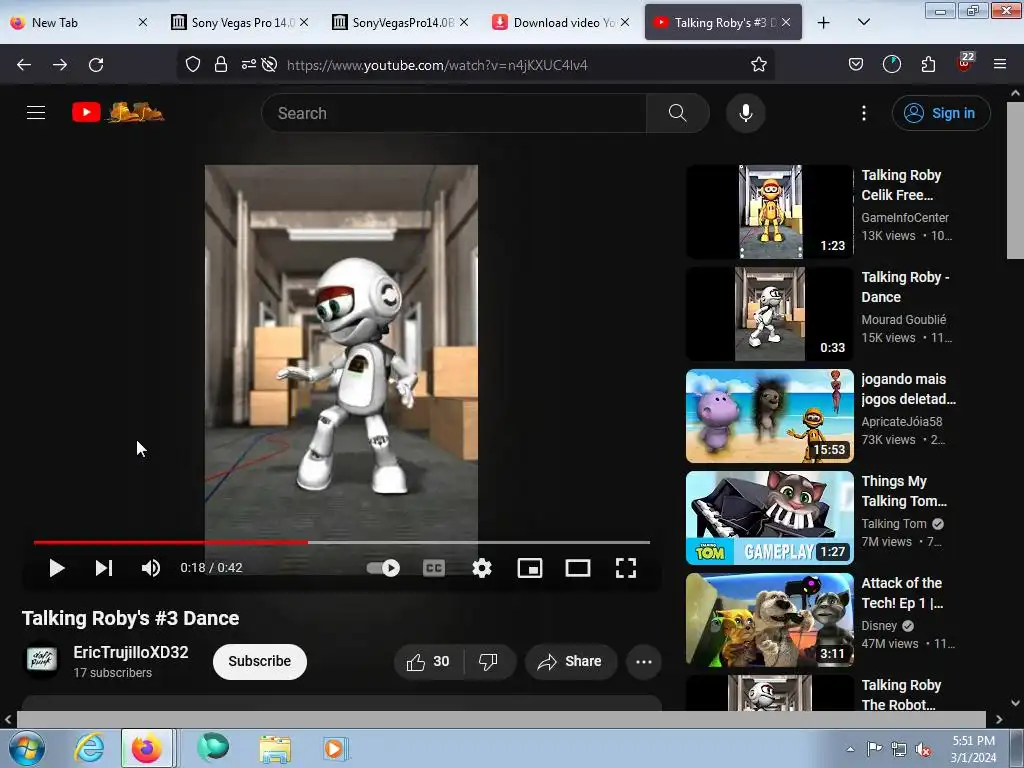Search with voice microphone button
Viewport: 1024px width, 768px height.
click(x=746, y=113)
